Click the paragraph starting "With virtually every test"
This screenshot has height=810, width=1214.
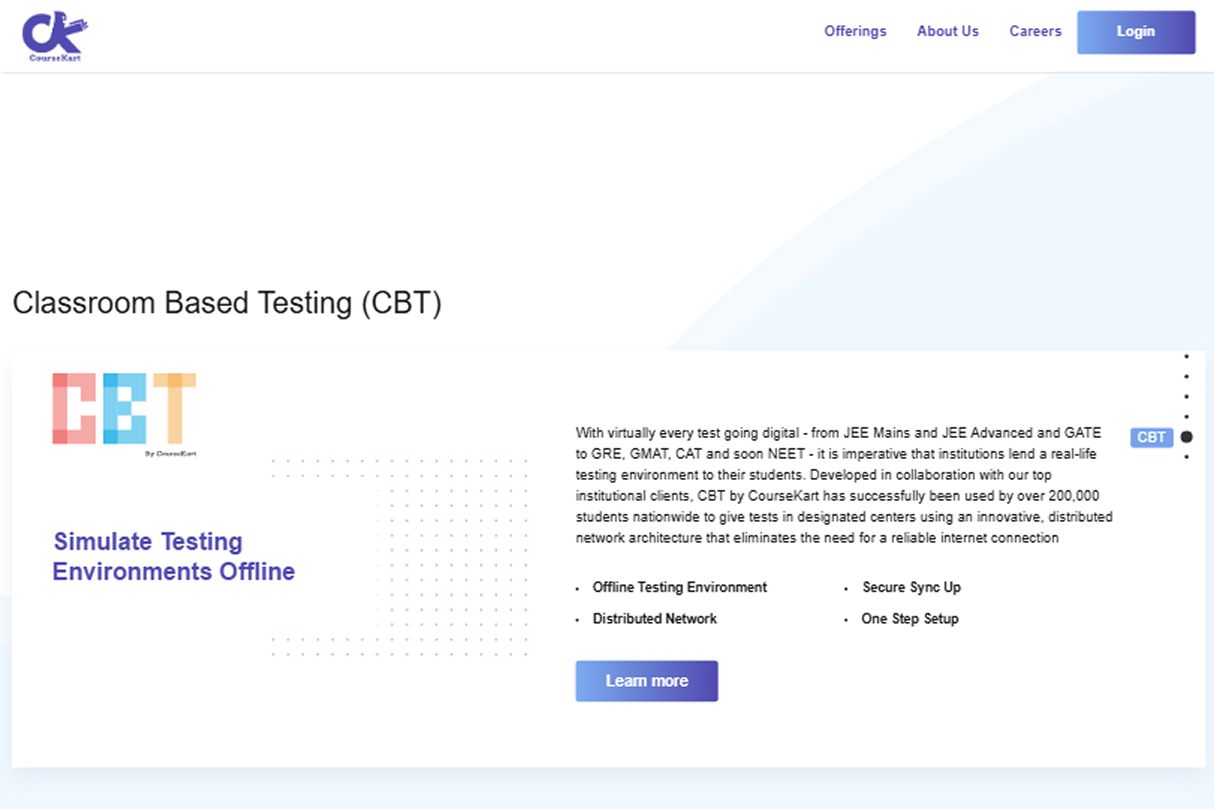844,485
